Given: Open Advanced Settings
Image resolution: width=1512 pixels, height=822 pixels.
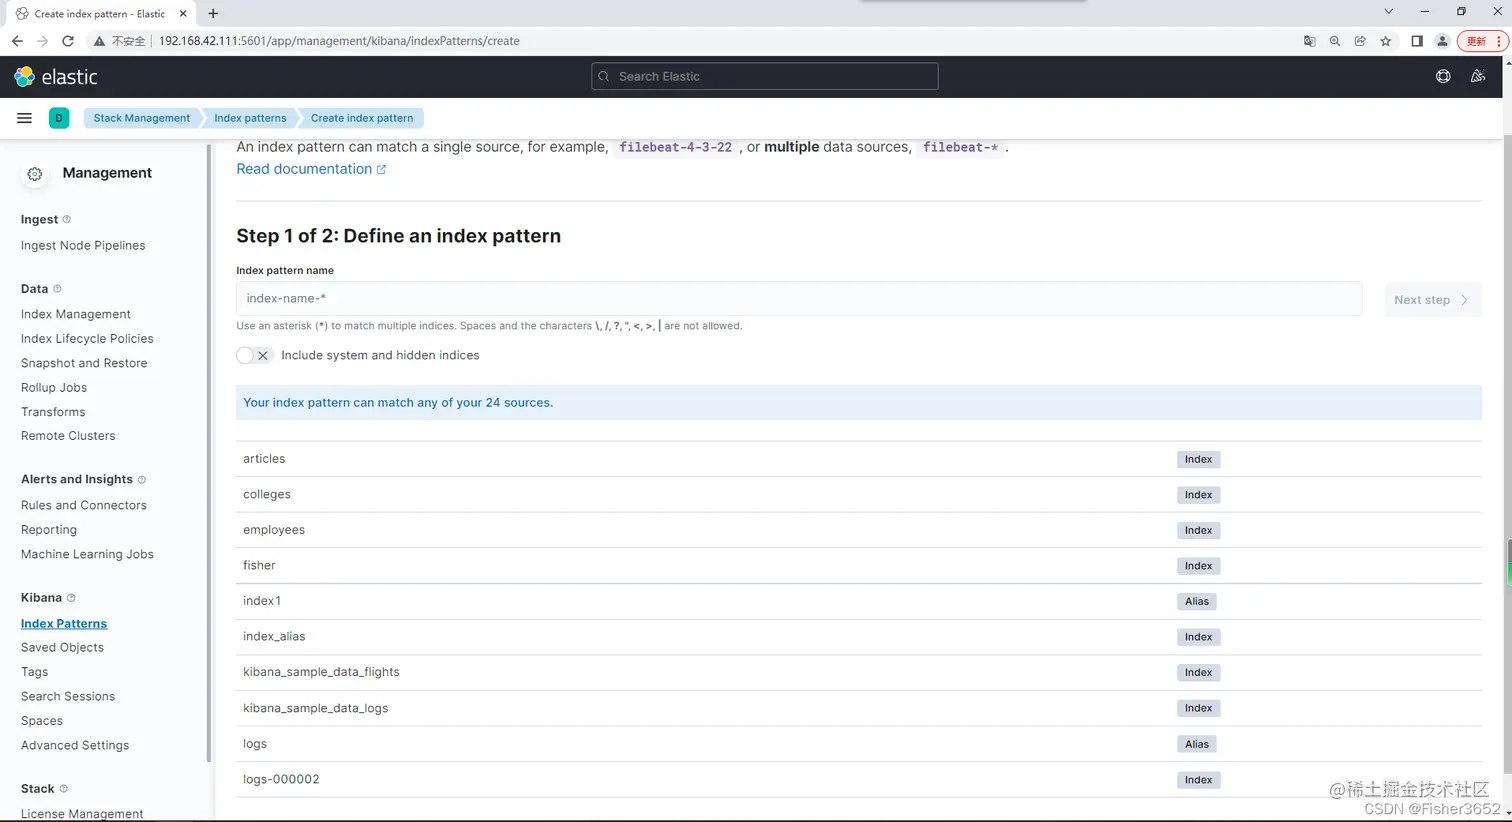Looking at the screenshot, I should [75, 745].
